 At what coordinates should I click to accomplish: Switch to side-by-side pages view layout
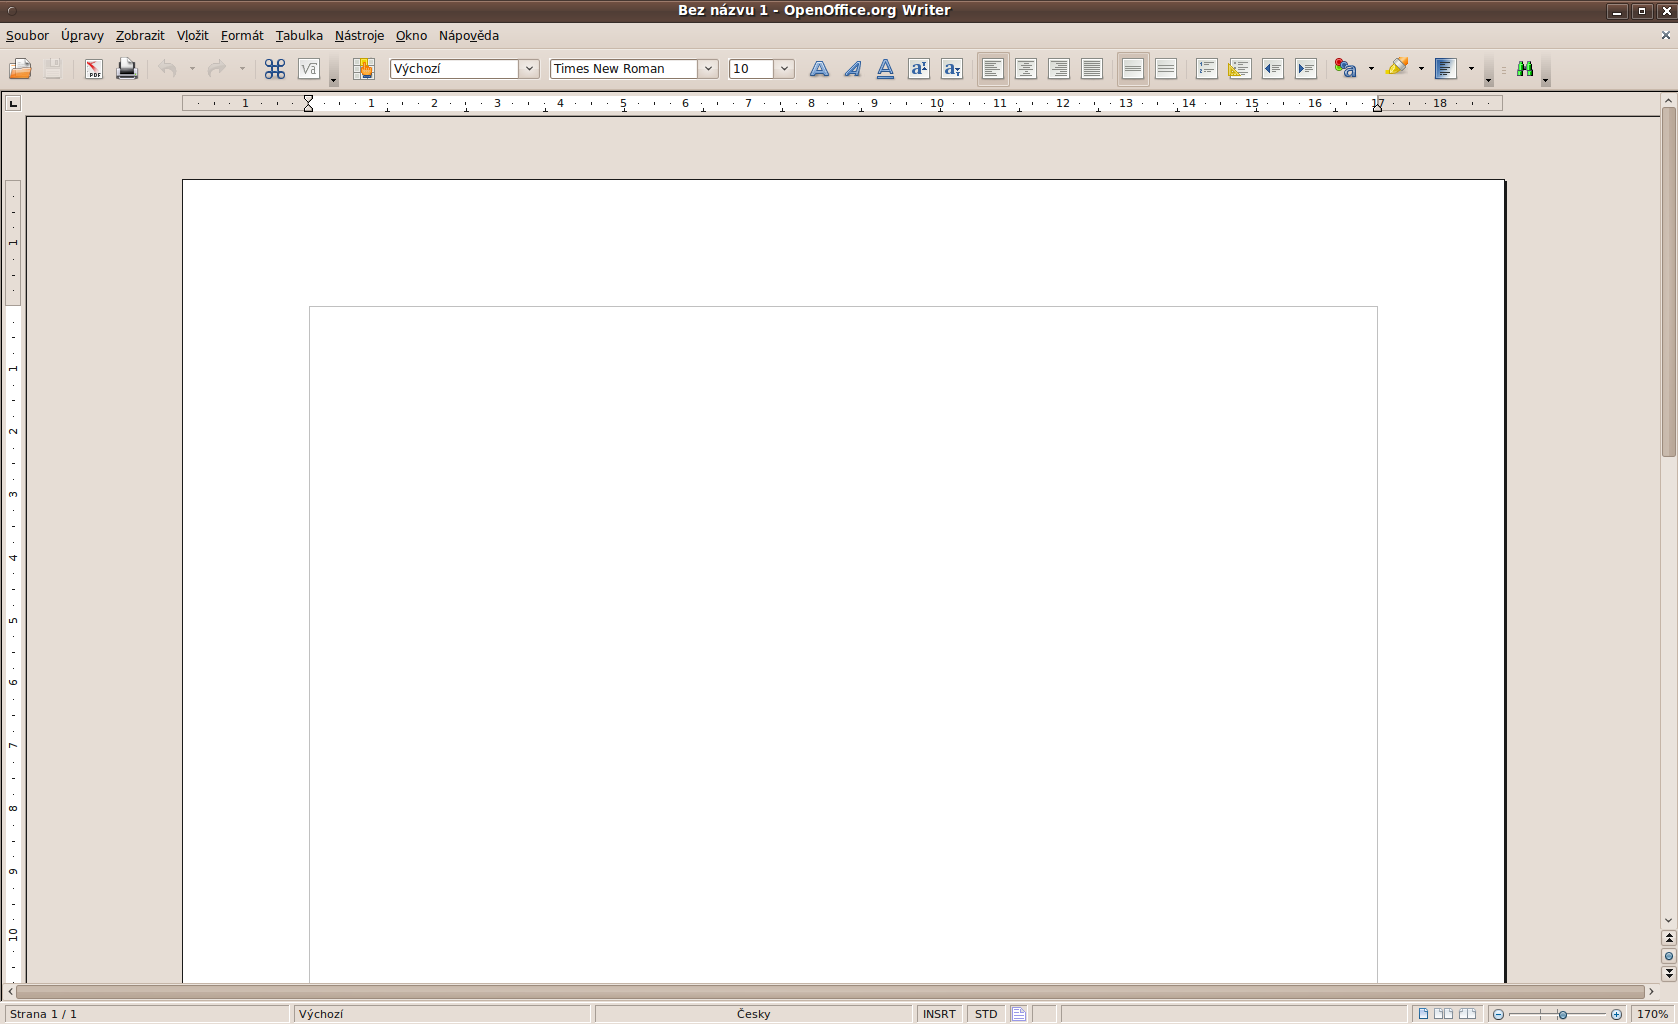coord(1443,1014)
